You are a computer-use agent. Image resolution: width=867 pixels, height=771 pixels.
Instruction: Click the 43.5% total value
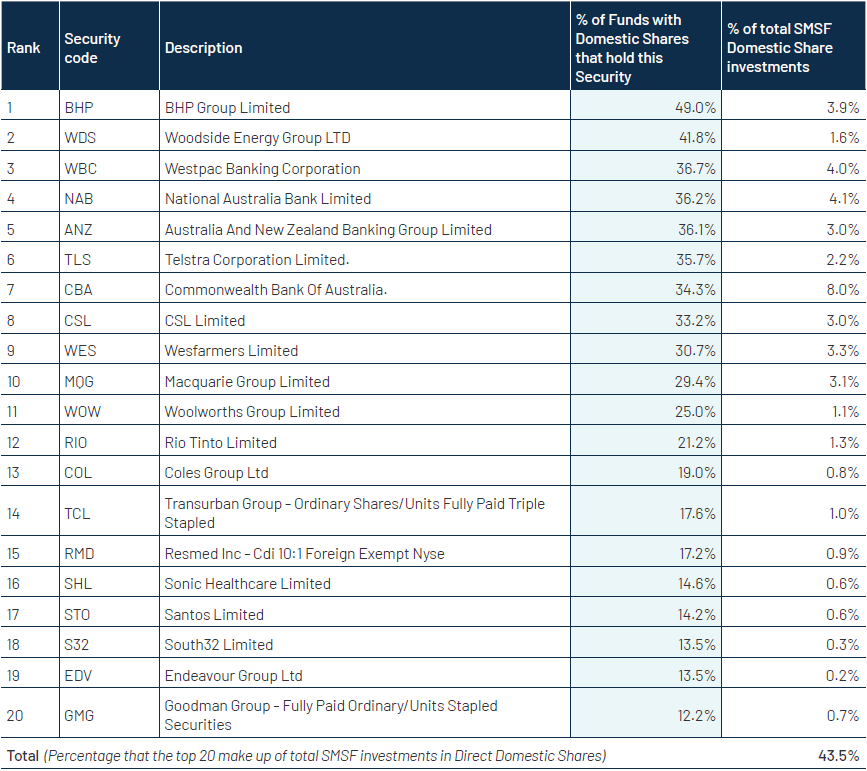(840, 756)
